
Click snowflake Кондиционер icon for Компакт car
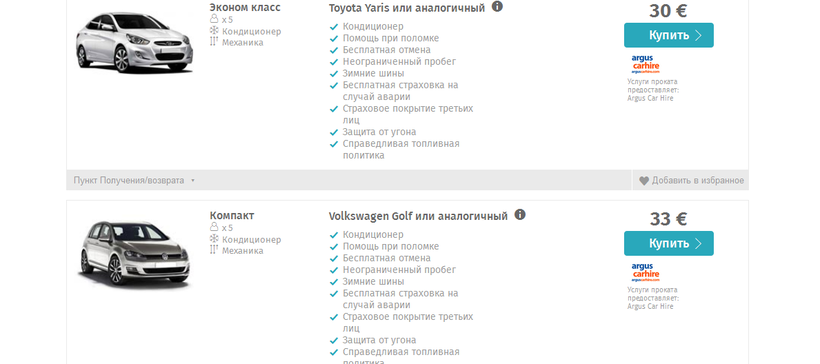214,239
